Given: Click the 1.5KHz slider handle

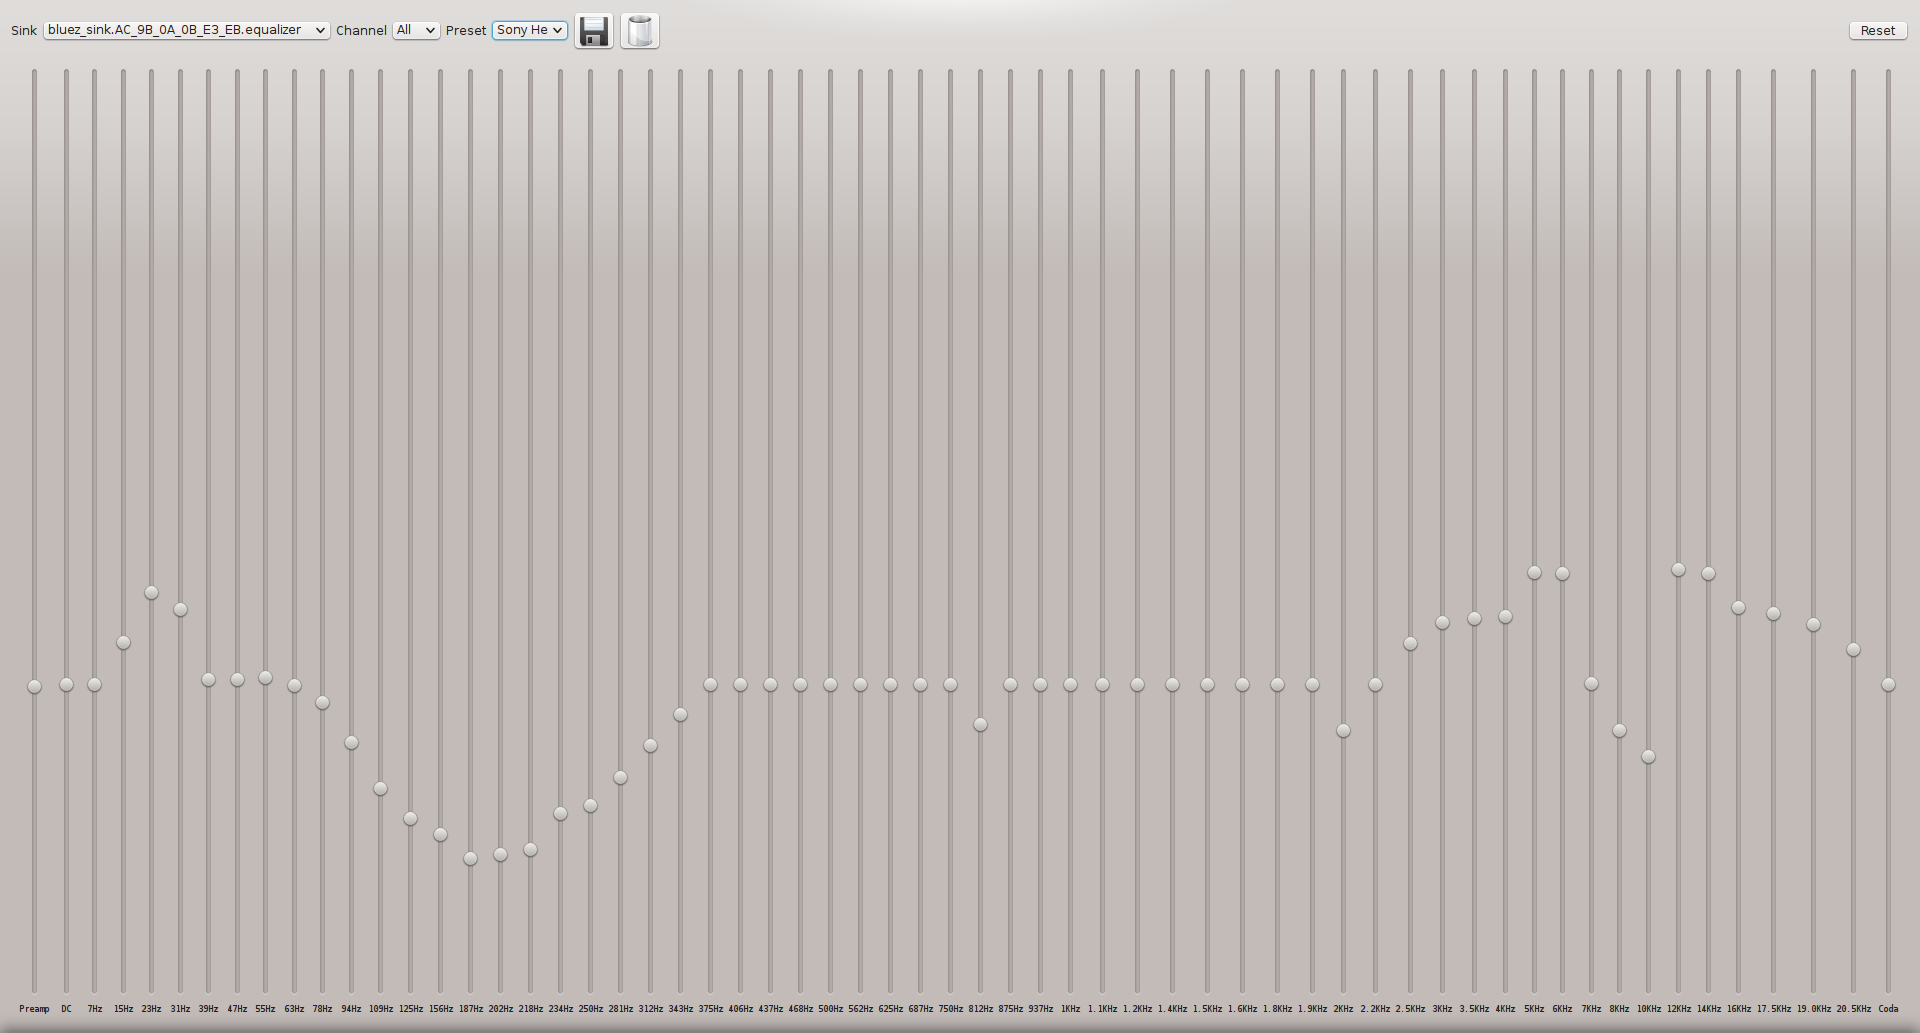Looking at the screenshot, I should (x=1207, y=684).
